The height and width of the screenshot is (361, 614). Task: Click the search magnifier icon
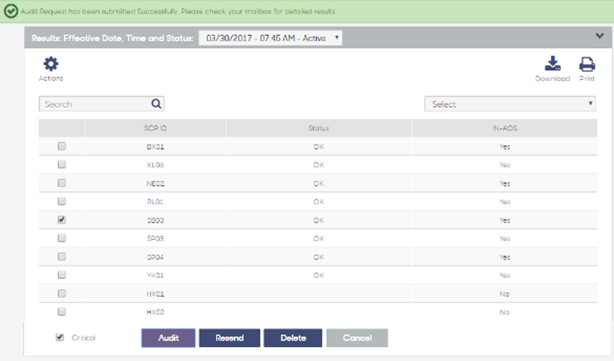(x=156, y=104)
